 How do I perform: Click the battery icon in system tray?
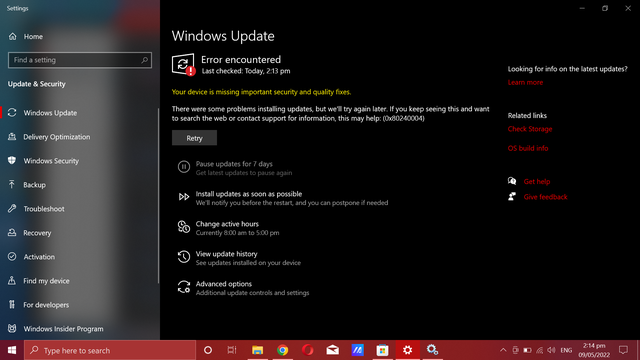click(527, 350)
